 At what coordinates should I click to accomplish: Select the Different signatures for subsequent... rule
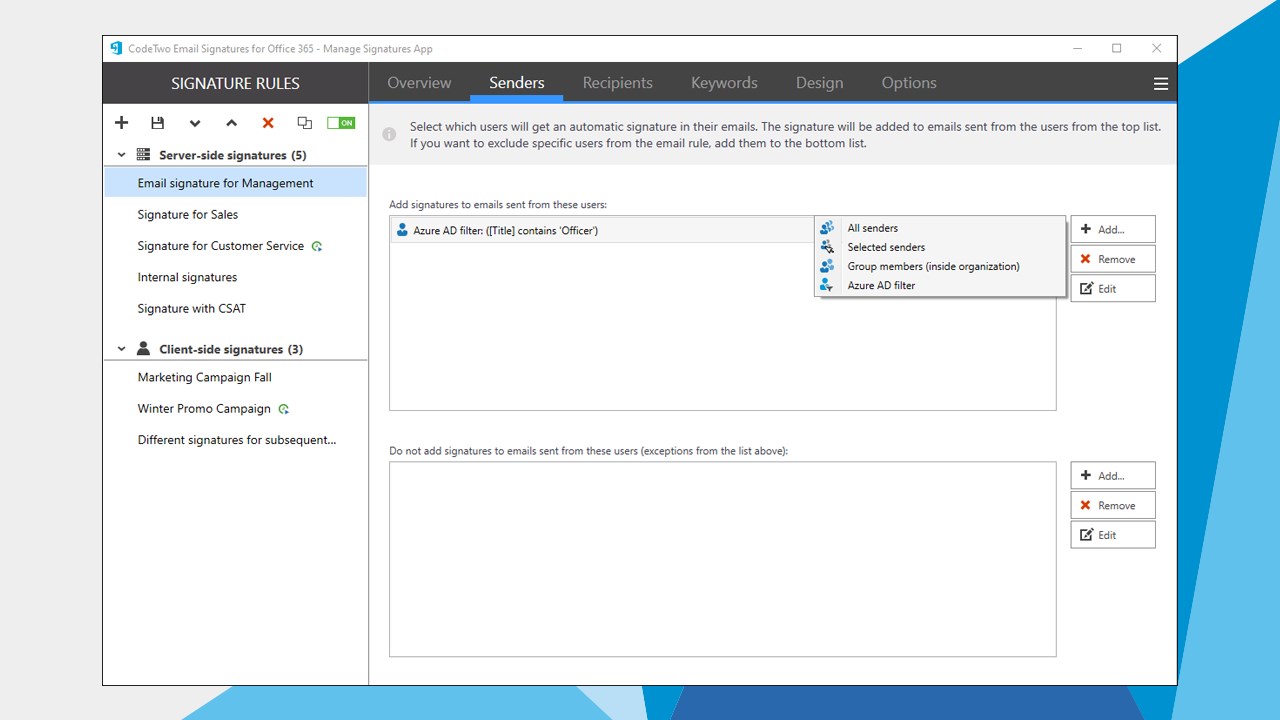point(235,440)
